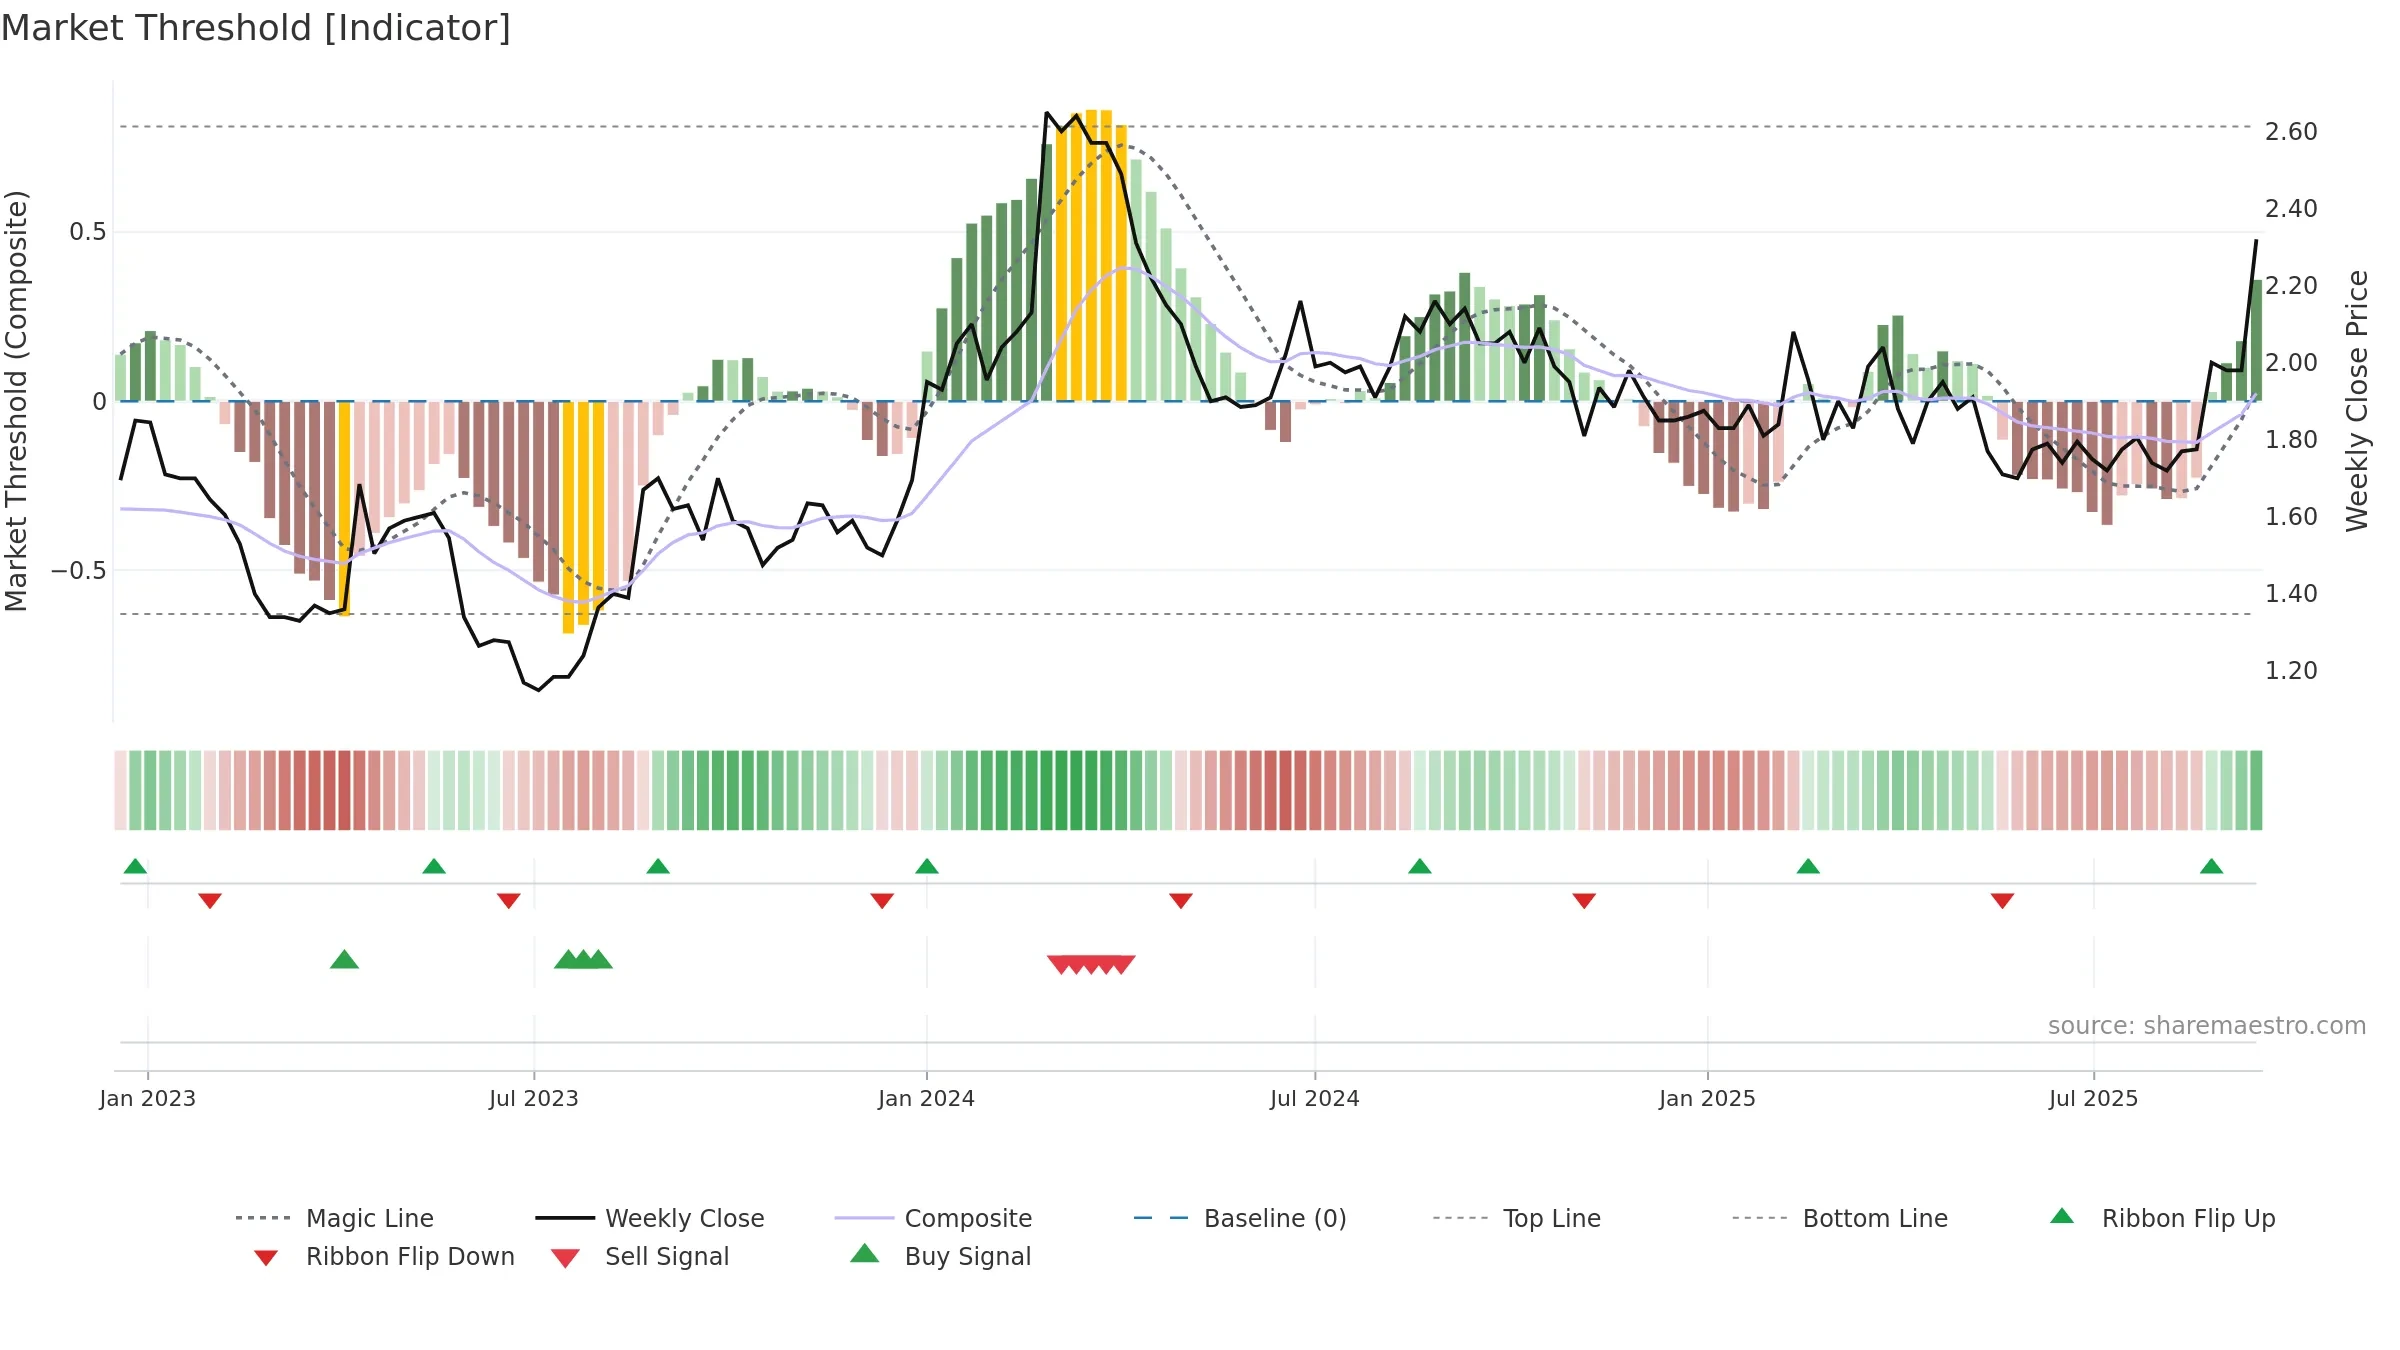Click the Jul 2025 axis label
This screenshot has width=2400, height=1350.
pyautogui.click(x=2094, y=1098)
